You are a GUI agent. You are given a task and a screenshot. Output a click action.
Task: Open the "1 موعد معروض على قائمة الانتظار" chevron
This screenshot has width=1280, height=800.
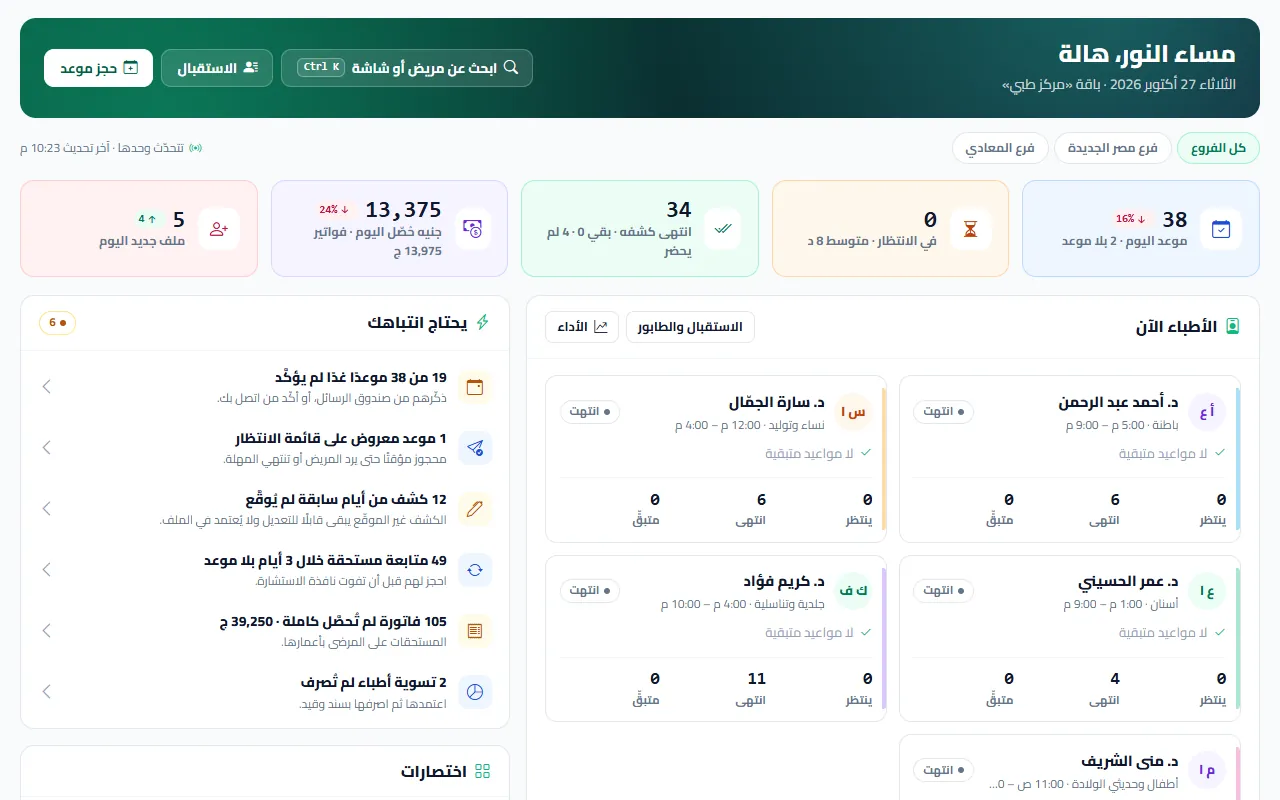pos(46,448)
